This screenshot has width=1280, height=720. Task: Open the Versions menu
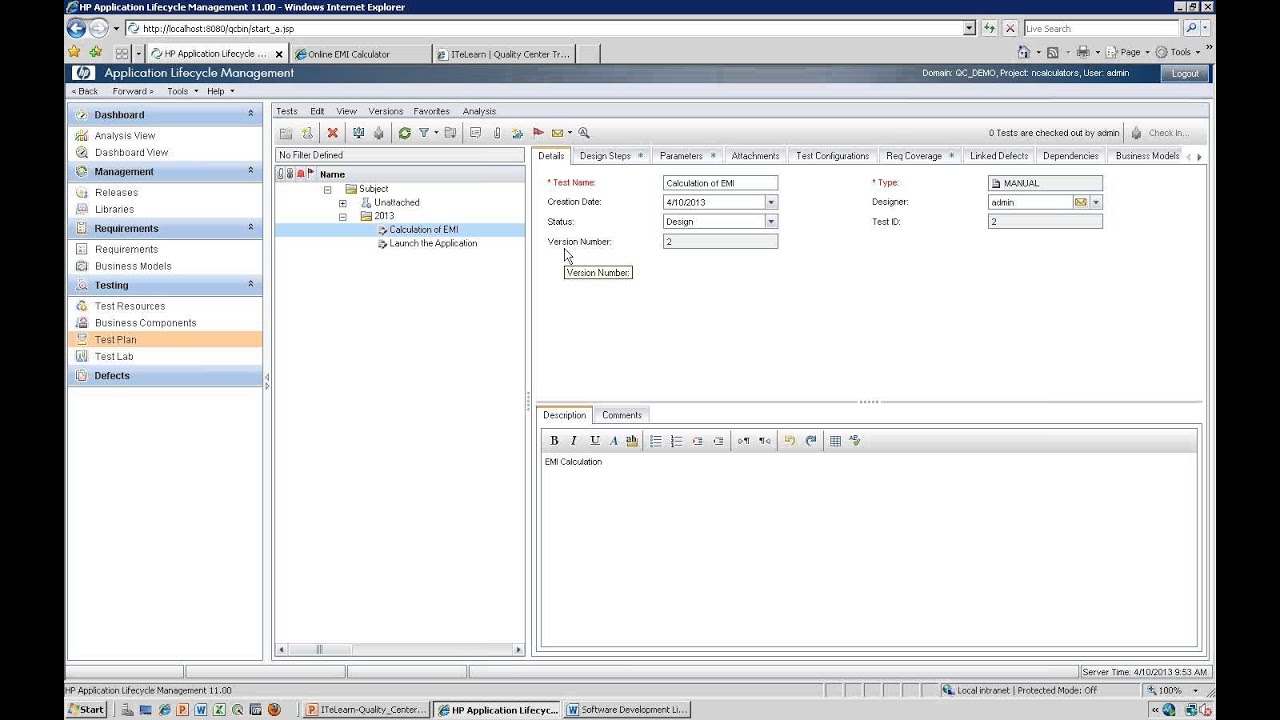click(385, 111)
